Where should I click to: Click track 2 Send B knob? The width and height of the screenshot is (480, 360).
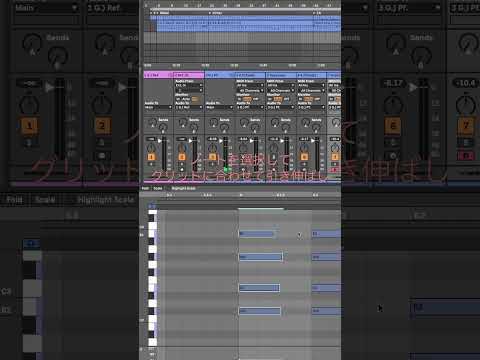[194, 127]
